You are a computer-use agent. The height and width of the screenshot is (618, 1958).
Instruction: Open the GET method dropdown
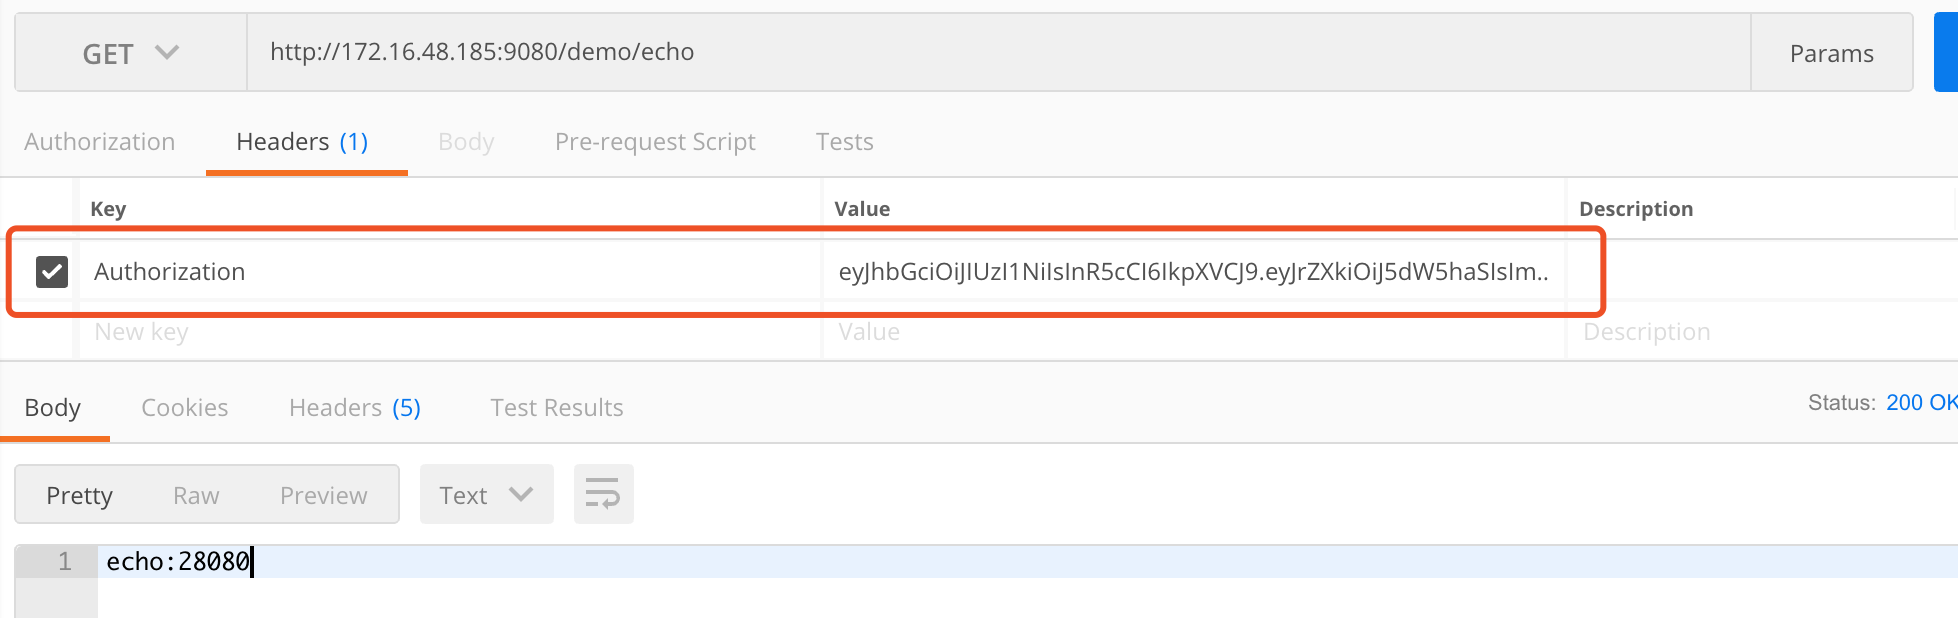(x=130, y=53)
